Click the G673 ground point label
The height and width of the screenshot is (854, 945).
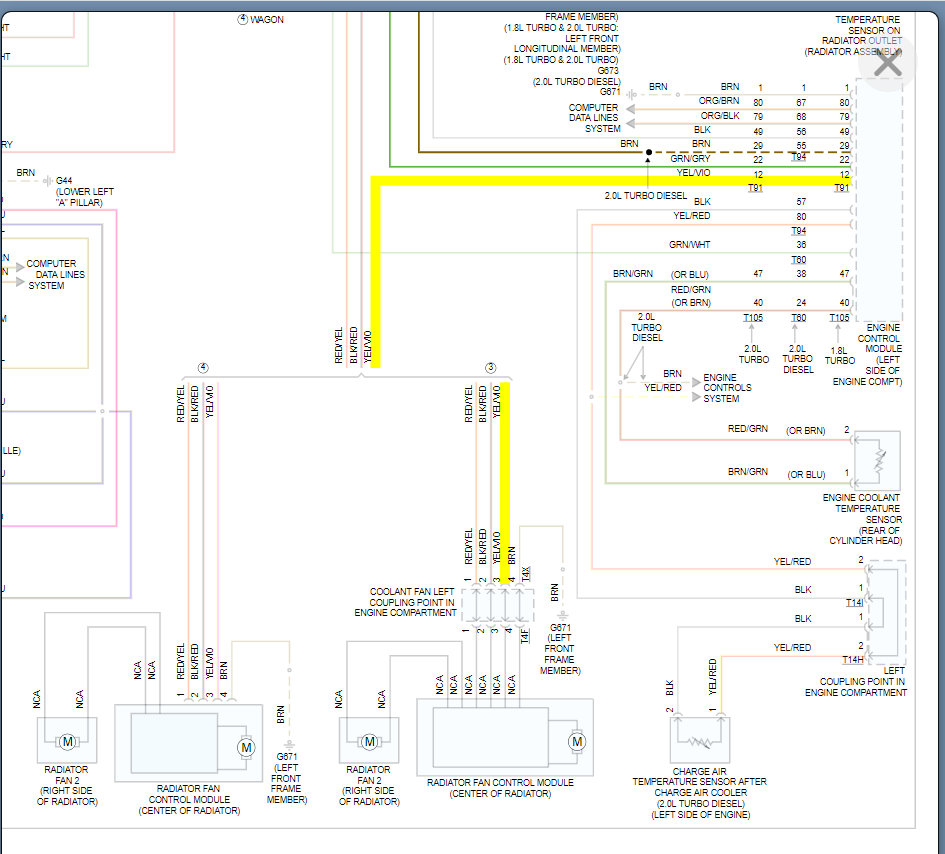point(608,71)
